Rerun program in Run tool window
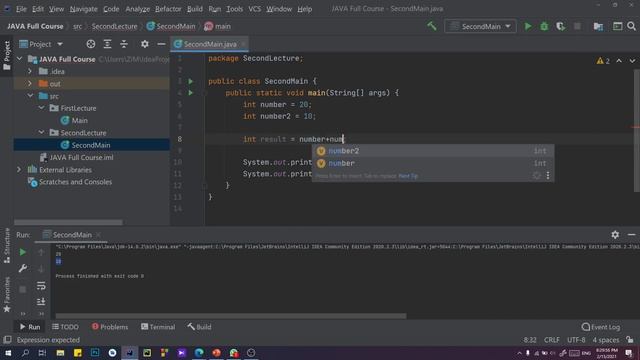The height and width of the screenshot is (360, 640). tap(22, 253)
